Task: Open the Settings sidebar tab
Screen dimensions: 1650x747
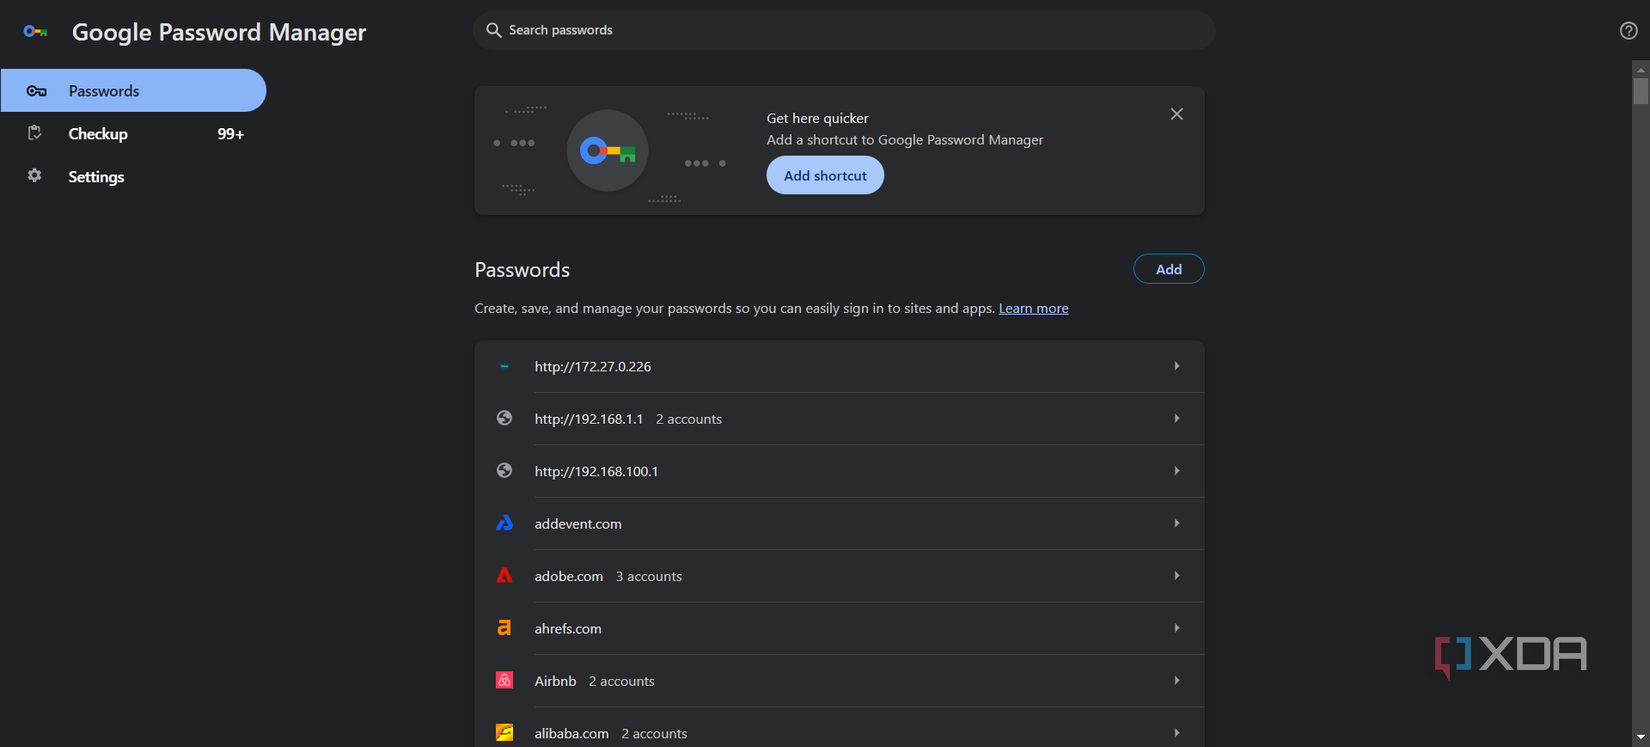Action: coord(133,176)
